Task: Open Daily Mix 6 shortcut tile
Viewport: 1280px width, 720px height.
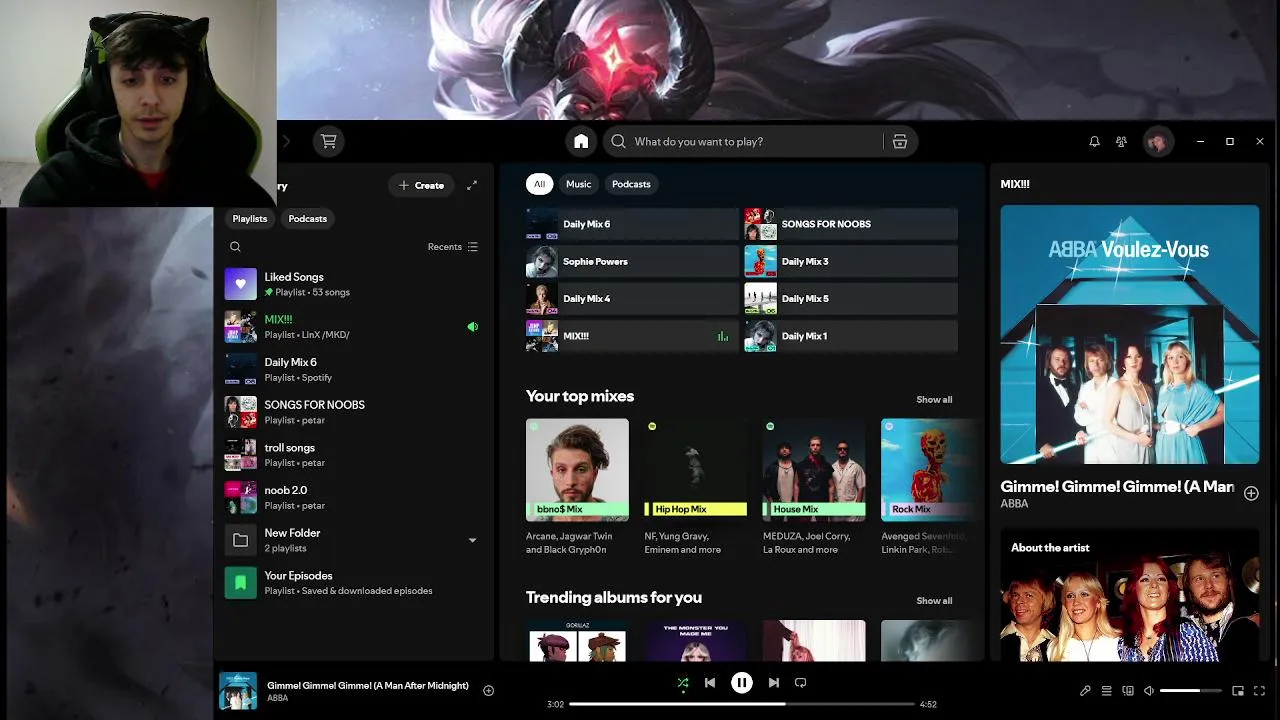Action: (x=632, y=224)
